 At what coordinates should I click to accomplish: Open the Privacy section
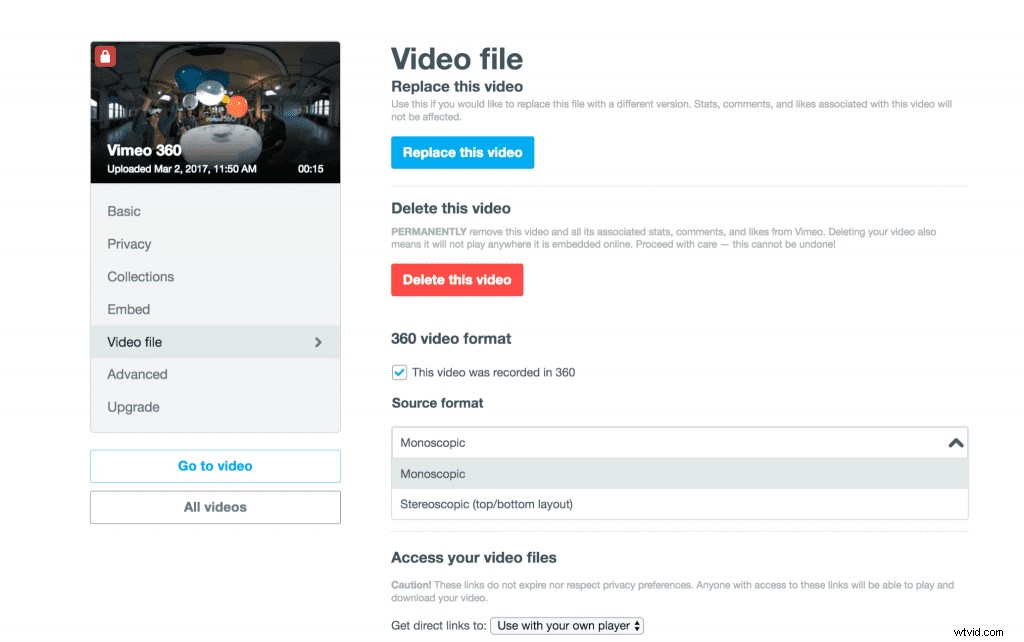coord(129,244)
